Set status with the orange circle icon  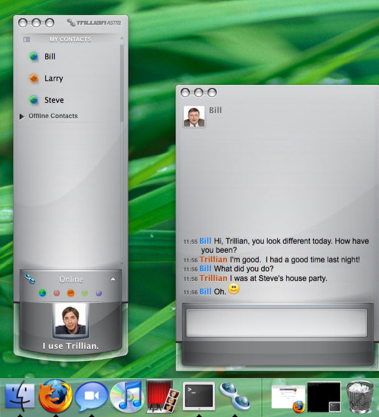(x=71, y=293)
